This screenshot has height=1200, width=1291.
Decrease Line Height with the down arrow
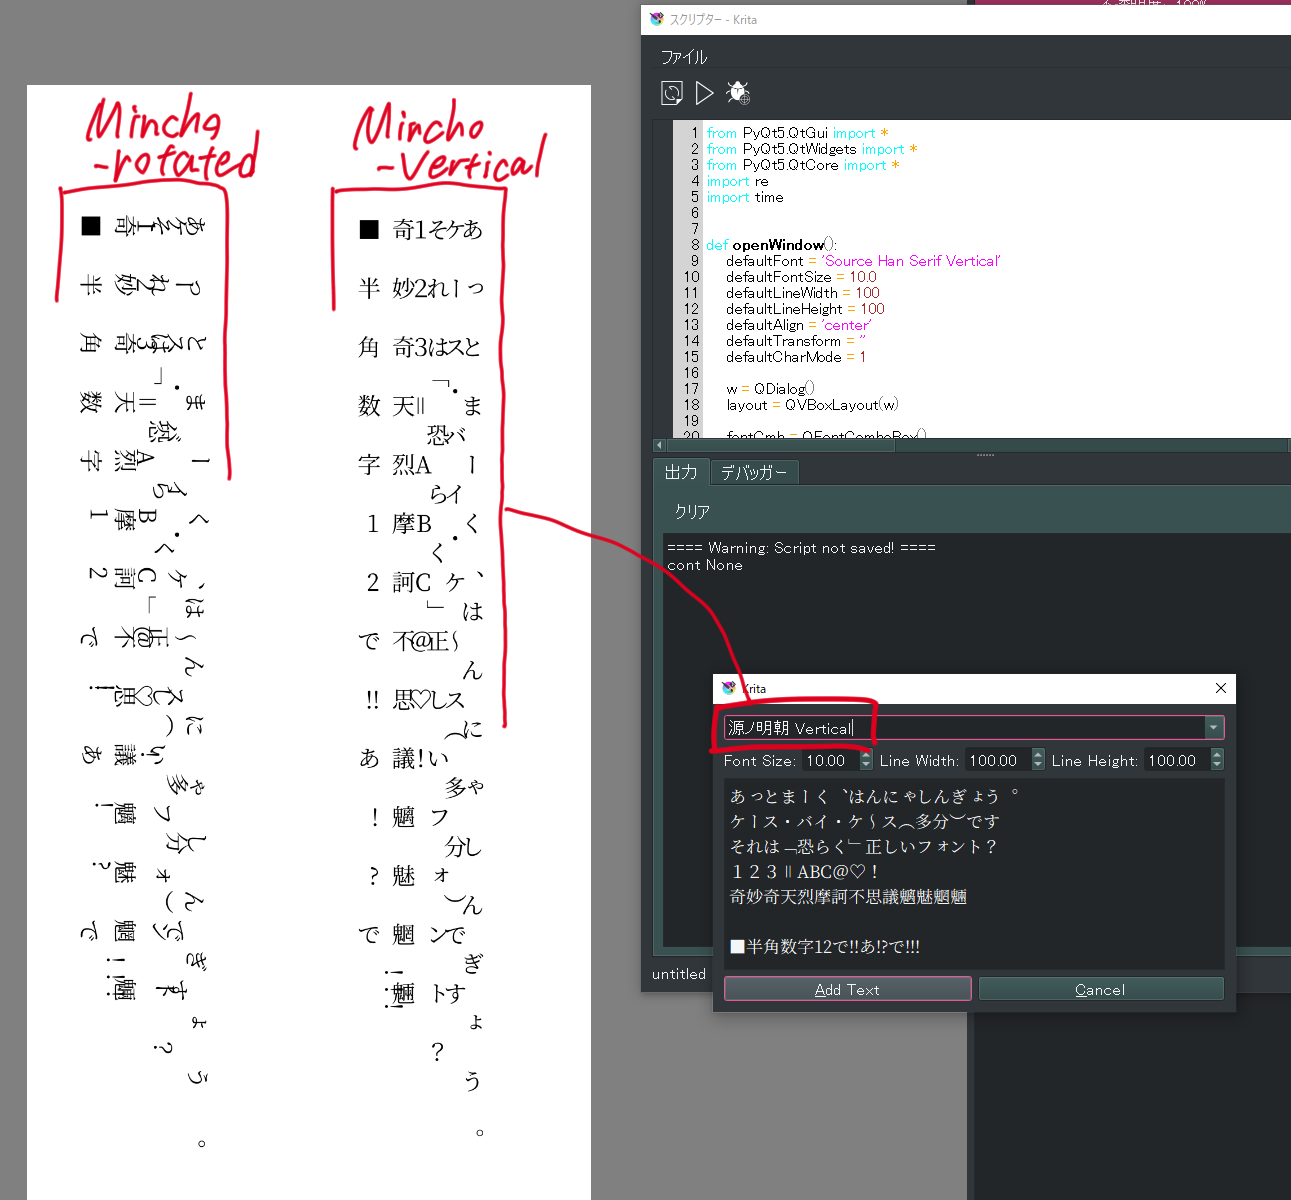[x=1217, y=766]
